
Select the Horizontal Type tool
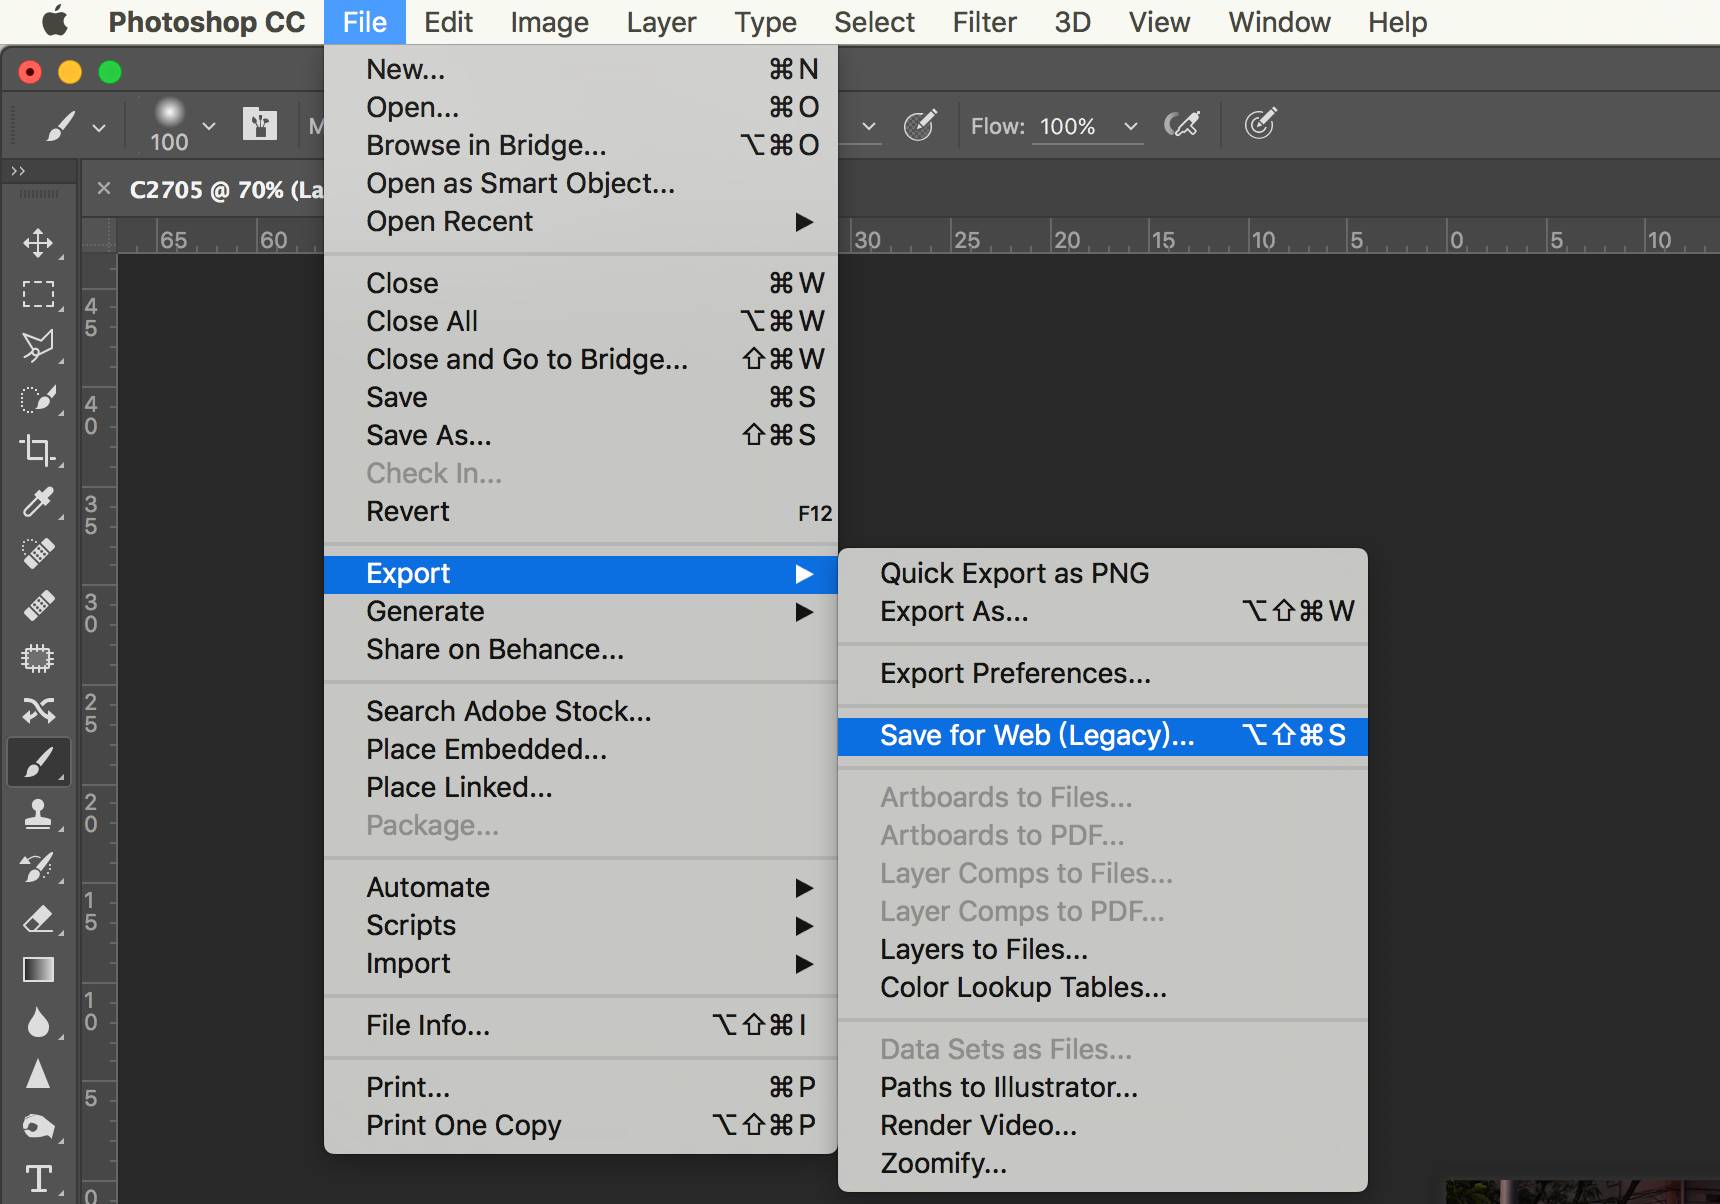(x=38, y=1178)
